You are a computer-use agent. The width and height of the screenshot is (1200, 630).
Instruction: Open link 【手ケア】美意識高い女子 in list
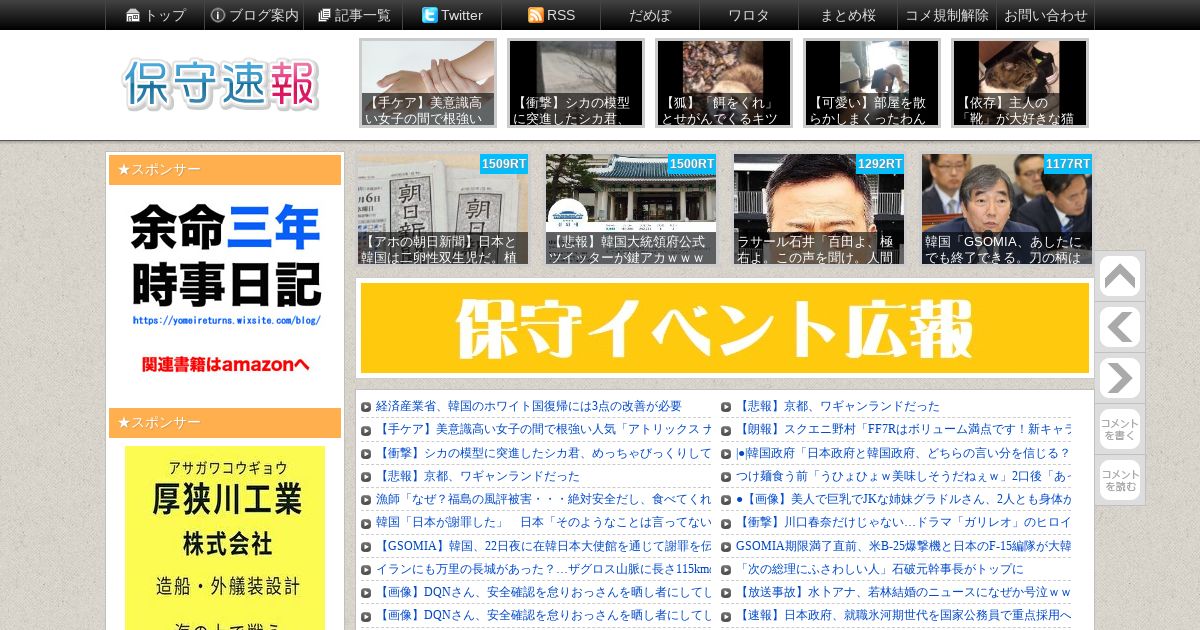pos(543,429)
